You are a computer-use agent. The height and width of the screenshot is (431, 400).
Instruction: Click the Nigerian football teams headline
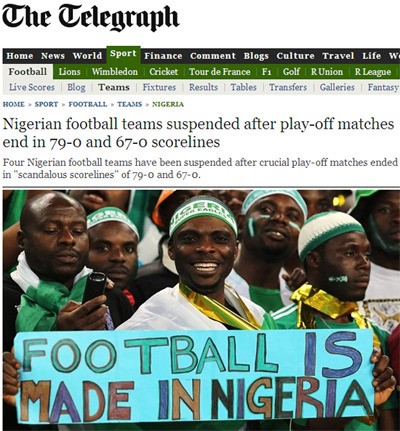pos(198,133)
